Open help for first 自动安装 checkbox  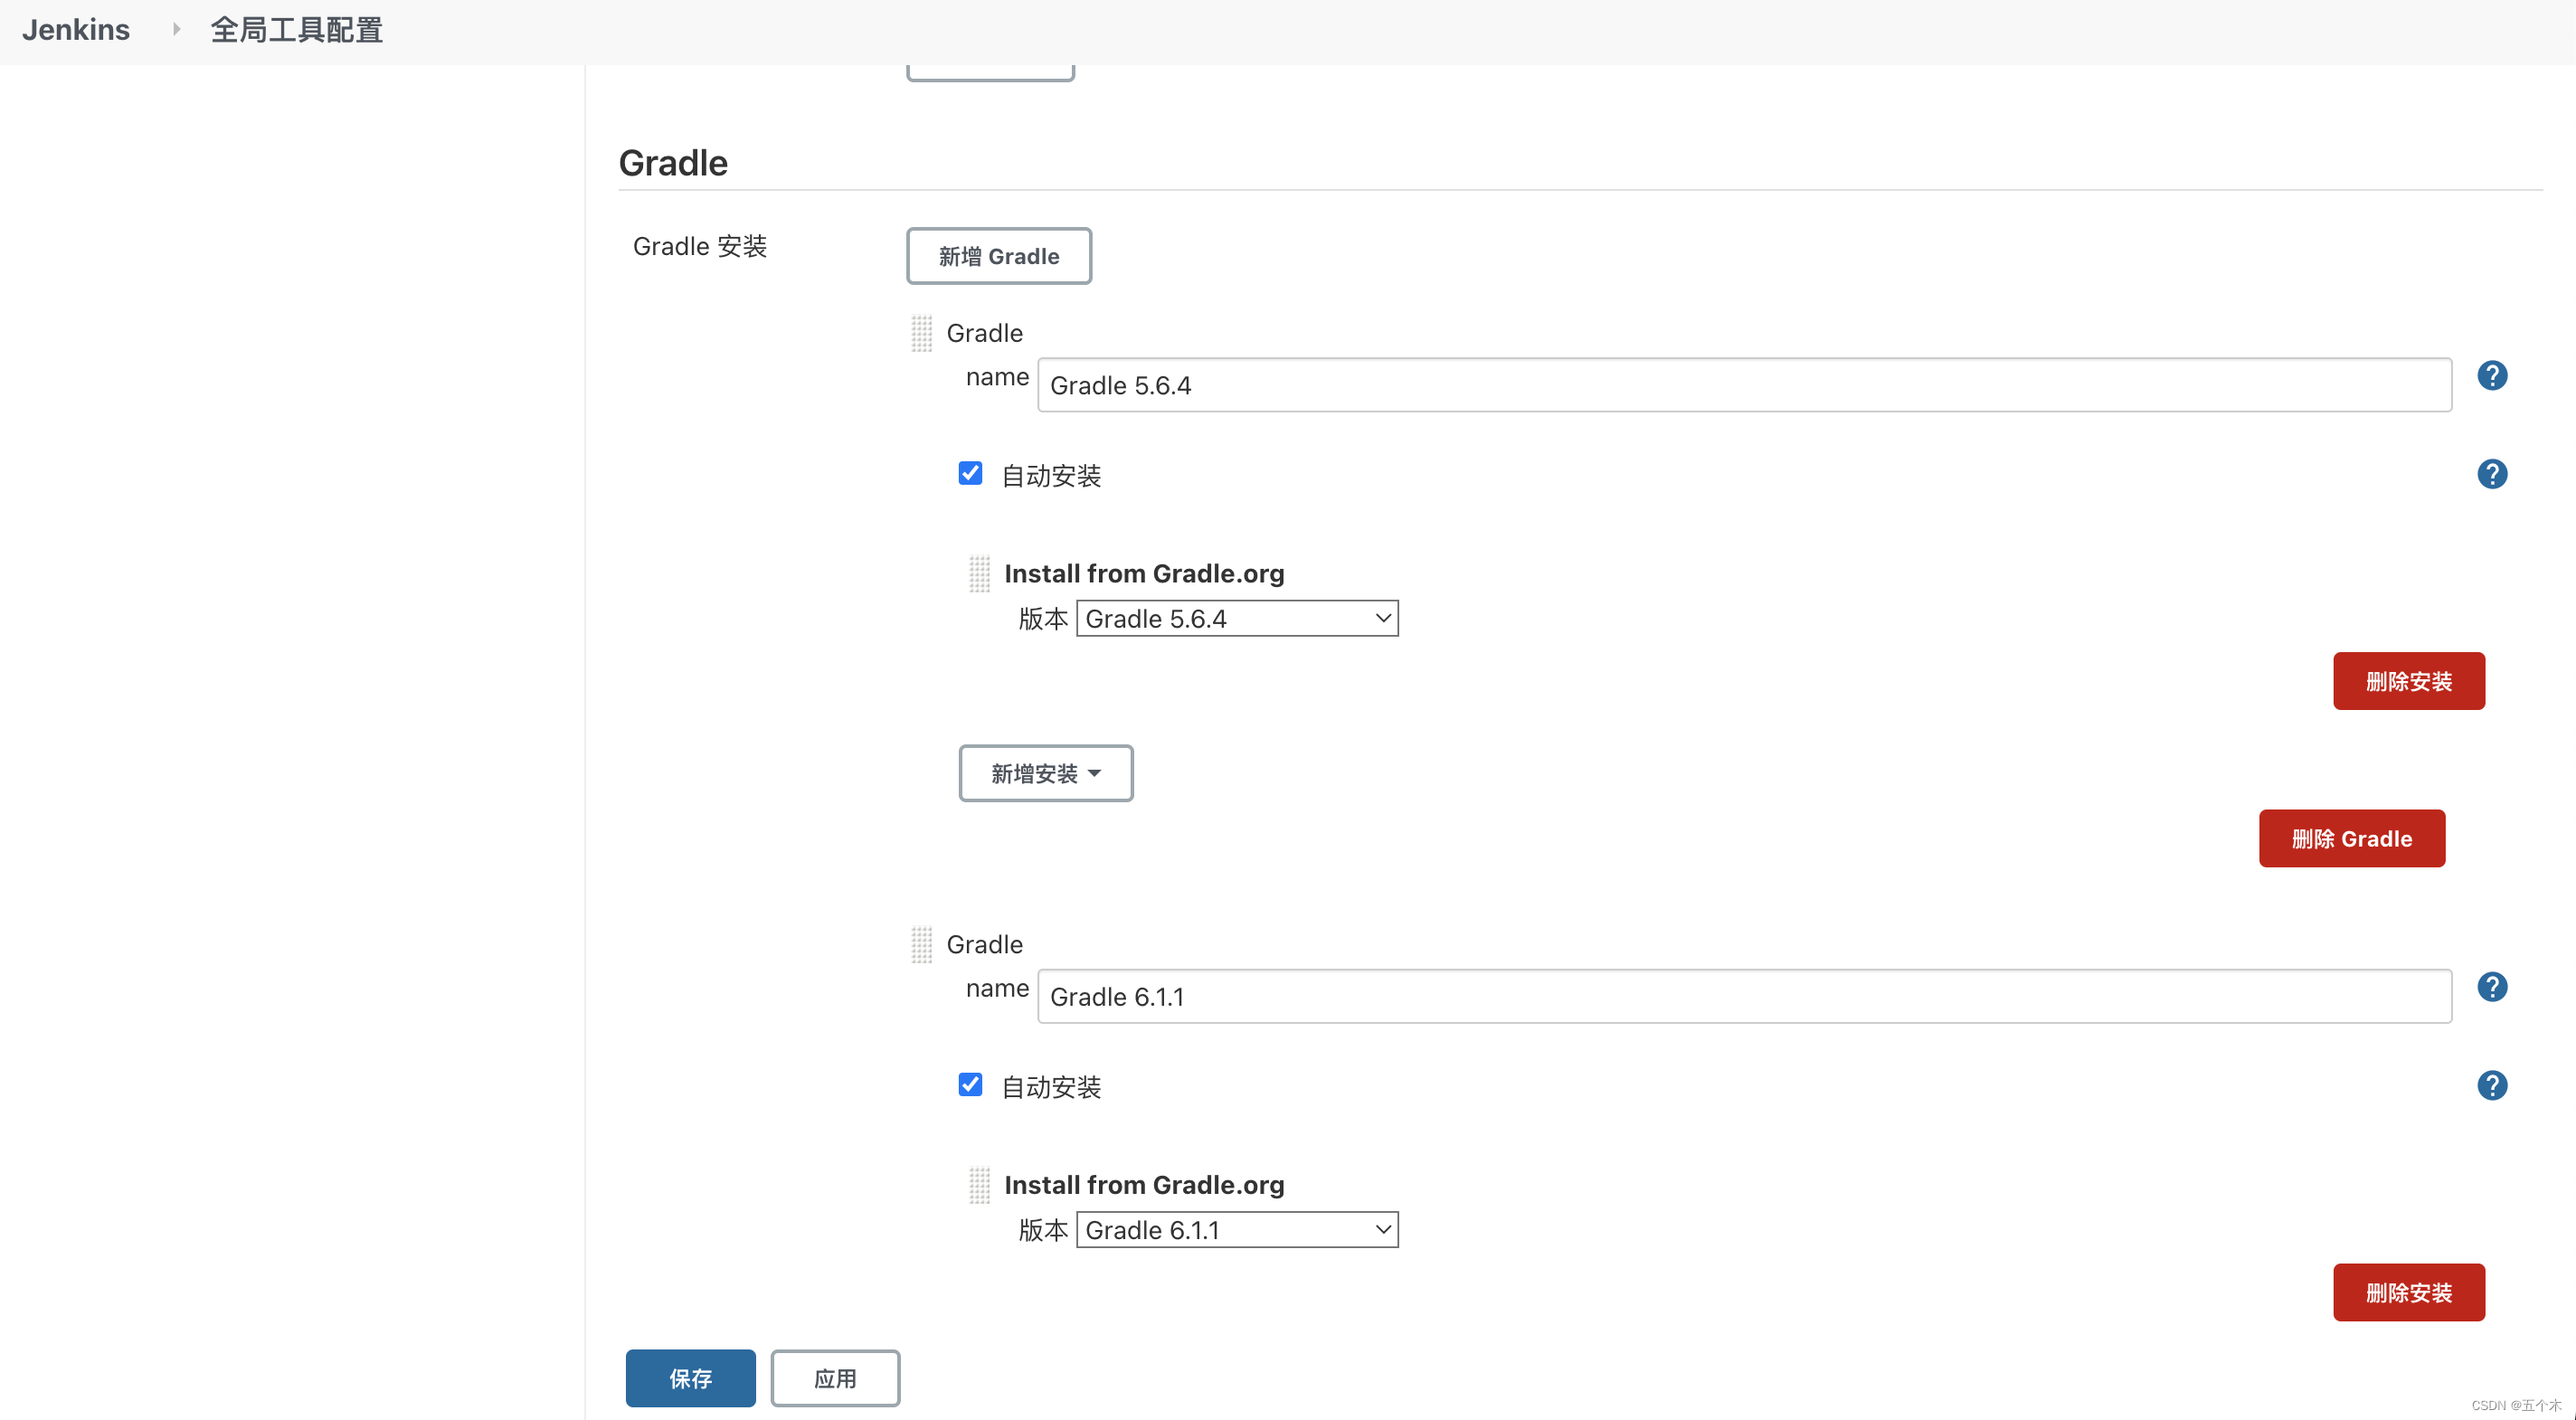coord(2492,474)
